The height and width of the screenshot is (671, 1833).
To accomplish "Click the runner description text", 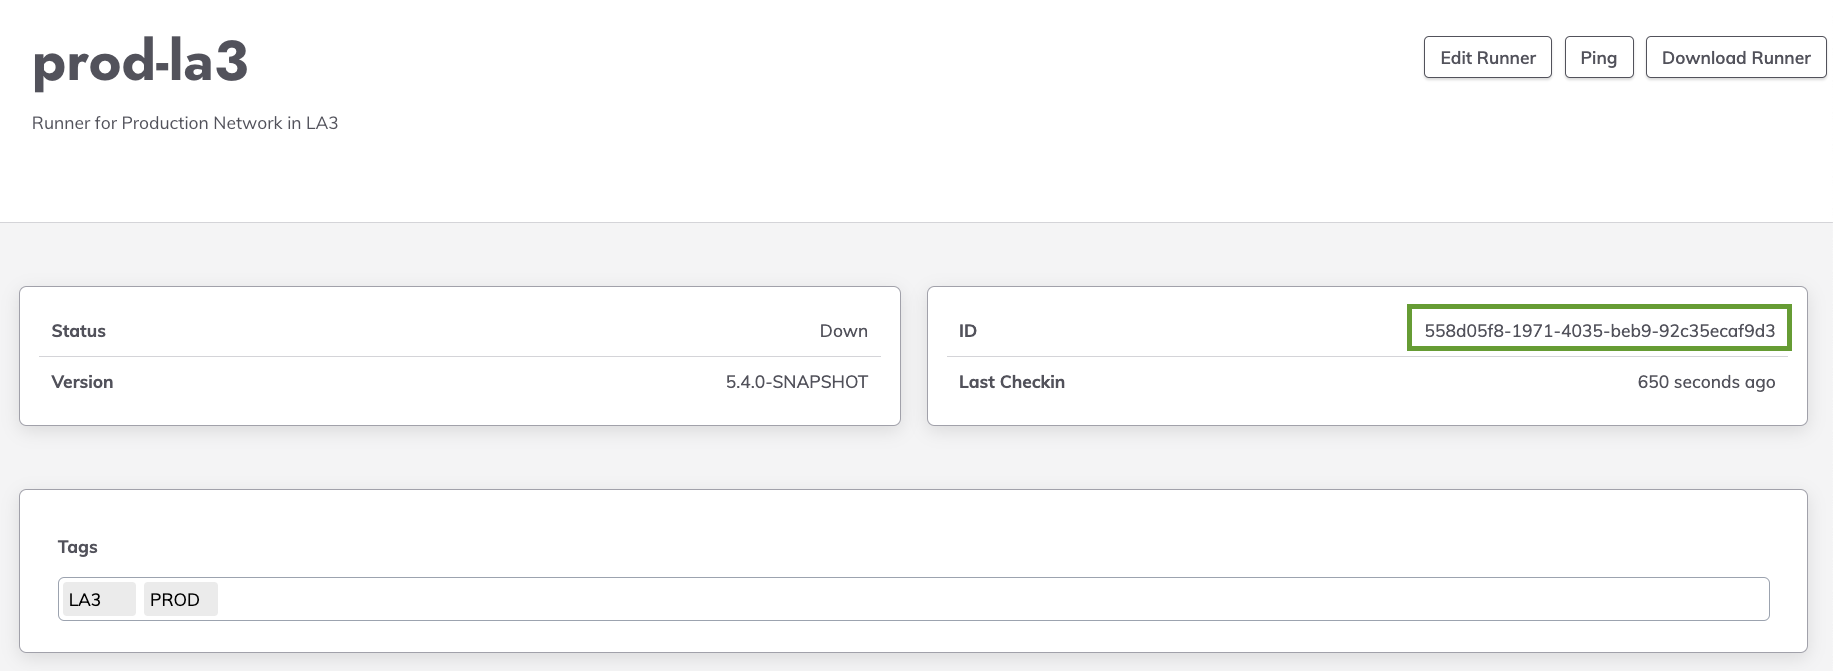I will [x=185, y=123].
